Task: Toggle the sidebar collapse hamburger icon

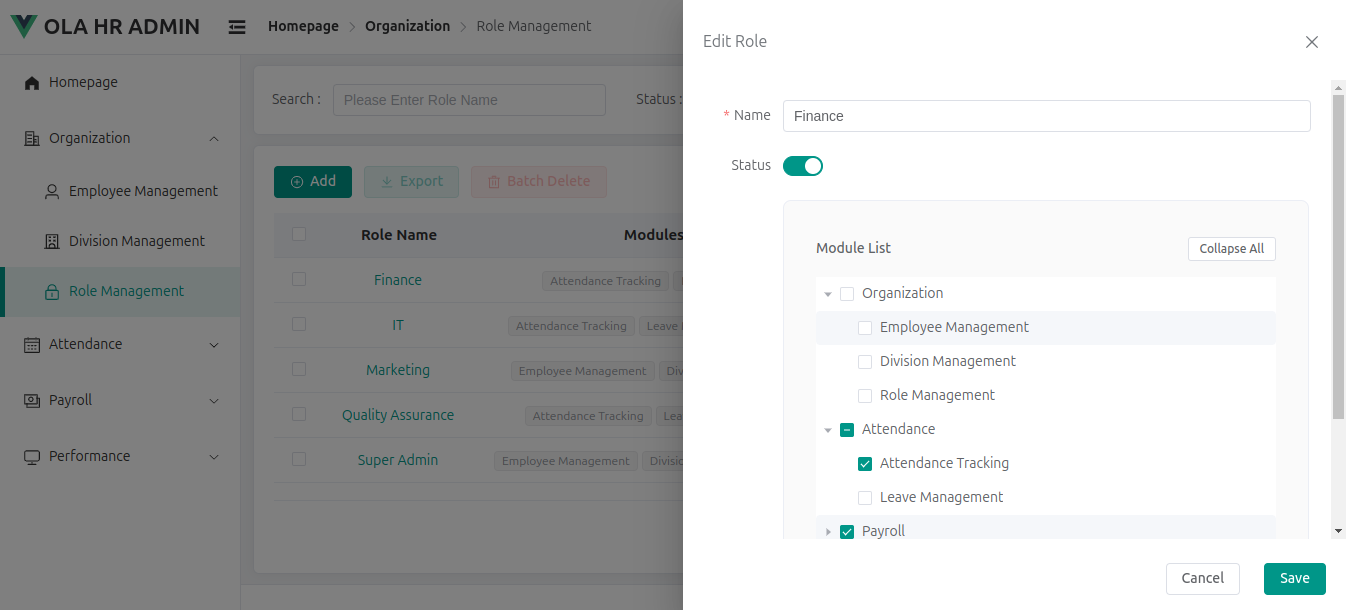Action: 237,27
